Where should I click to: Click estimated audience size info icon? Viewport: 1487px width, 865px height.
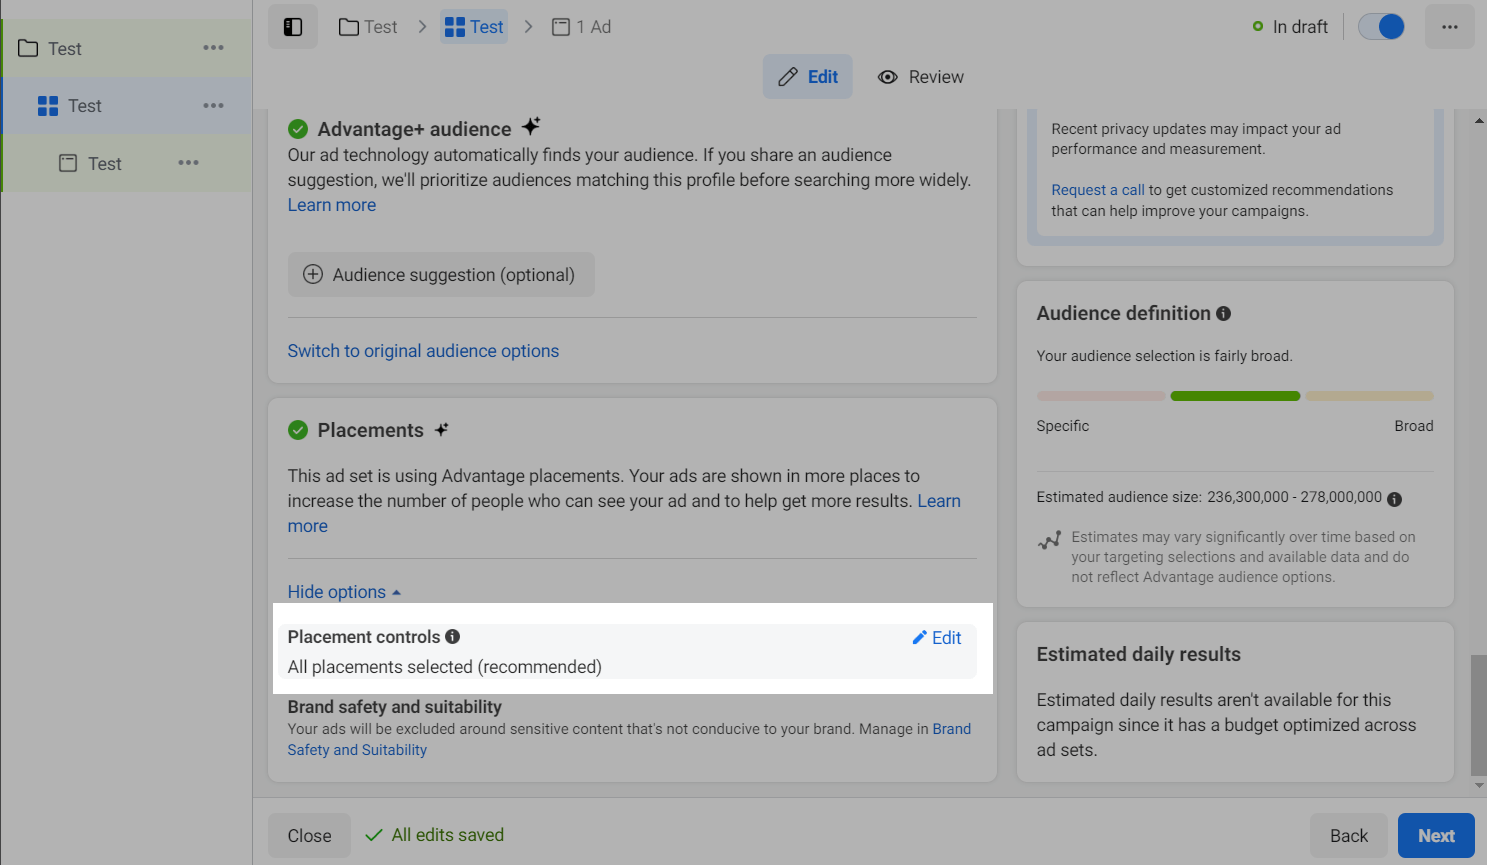tap(1395, 499)
